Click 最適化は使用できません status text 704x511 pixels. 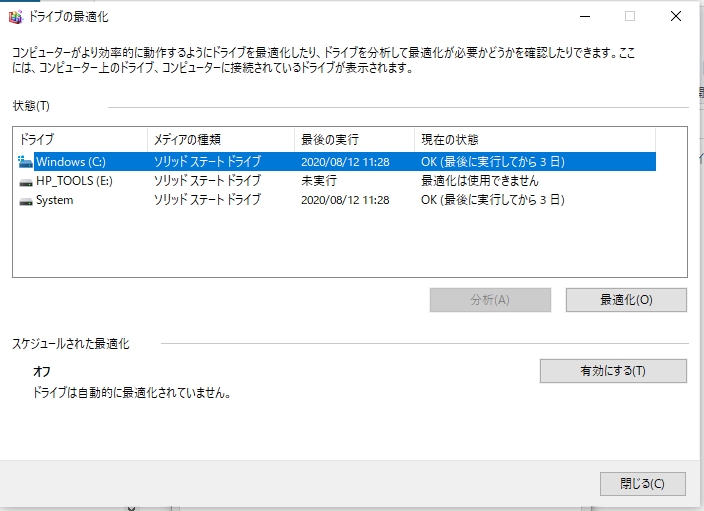(x=480, y=181)
